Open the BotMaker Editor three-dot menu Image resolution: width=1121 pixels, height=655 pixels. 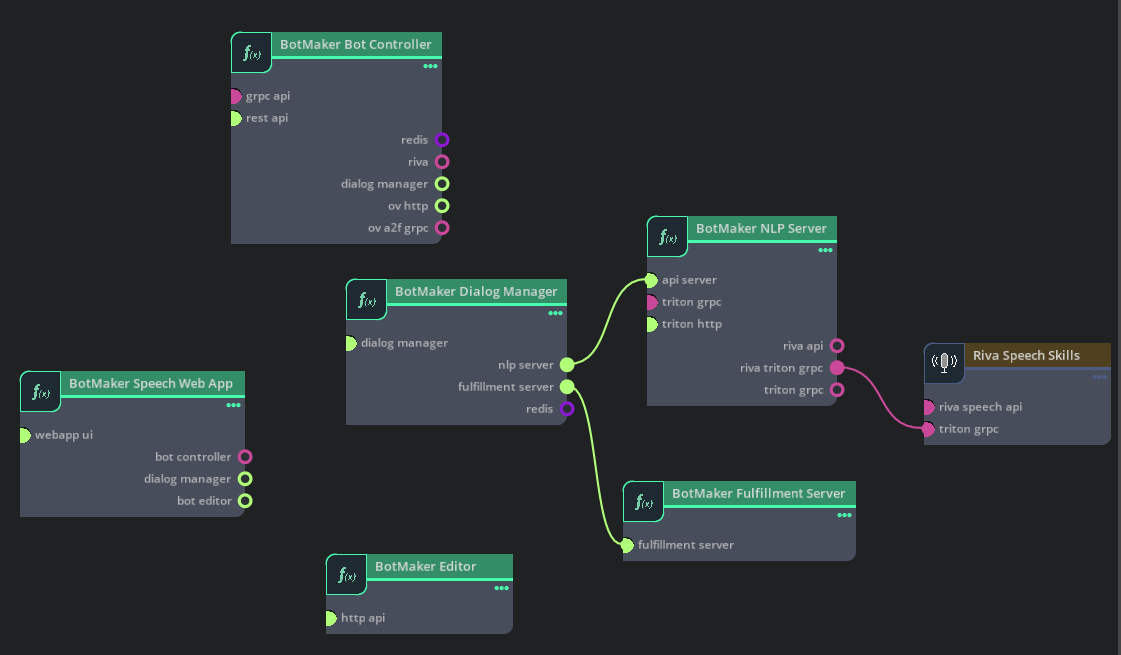coord(501,588)
